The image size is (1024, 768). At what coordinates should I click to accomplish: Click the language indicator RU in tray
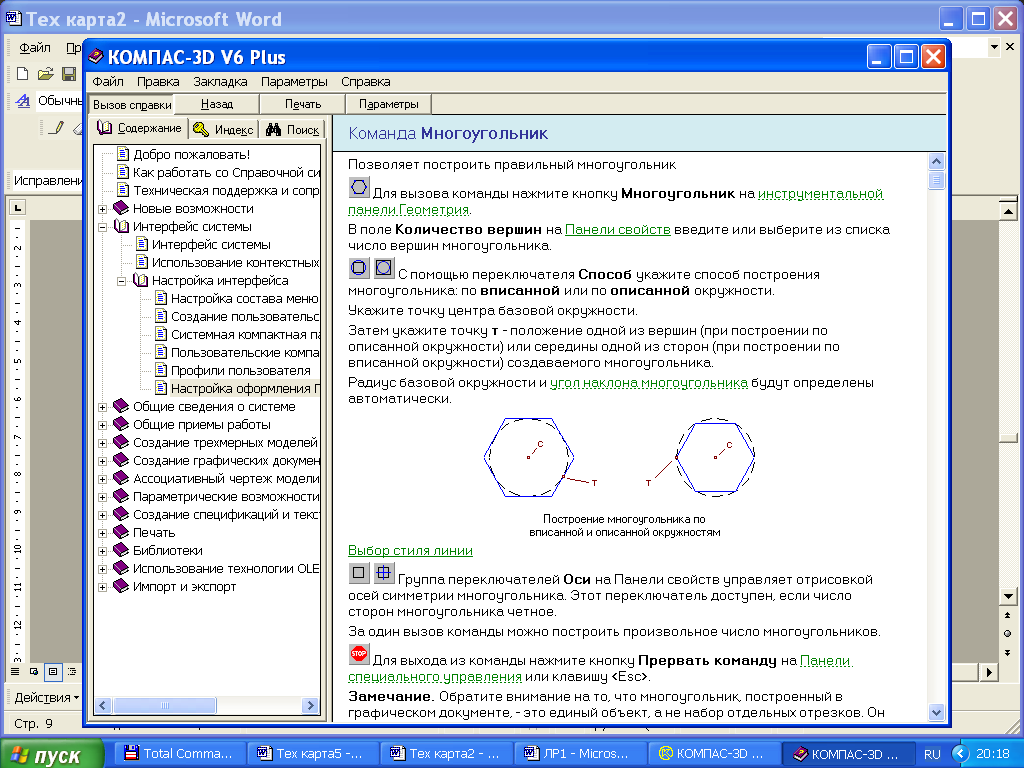(932, 754)
